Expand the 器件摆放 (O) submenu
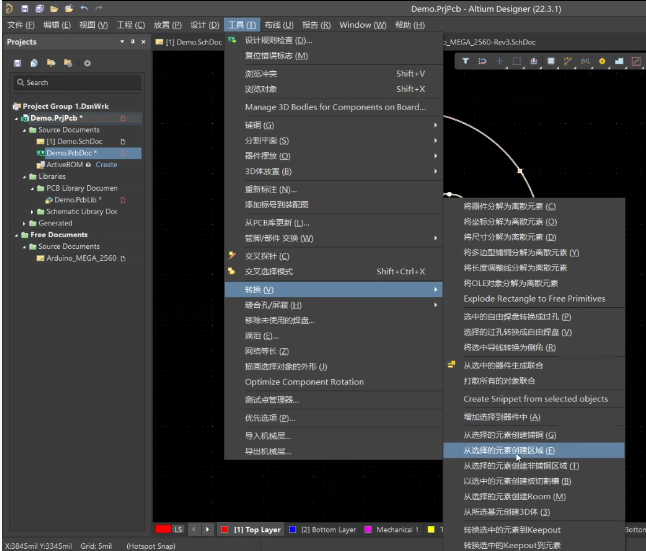The image size is (646, 551). click(334, 156)
